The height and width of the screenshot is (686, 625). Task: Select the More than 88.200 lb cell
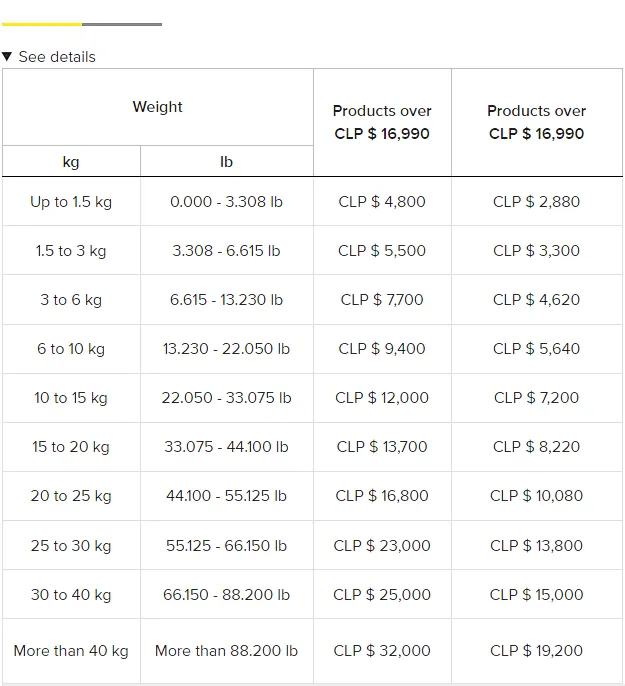[227, 651]
